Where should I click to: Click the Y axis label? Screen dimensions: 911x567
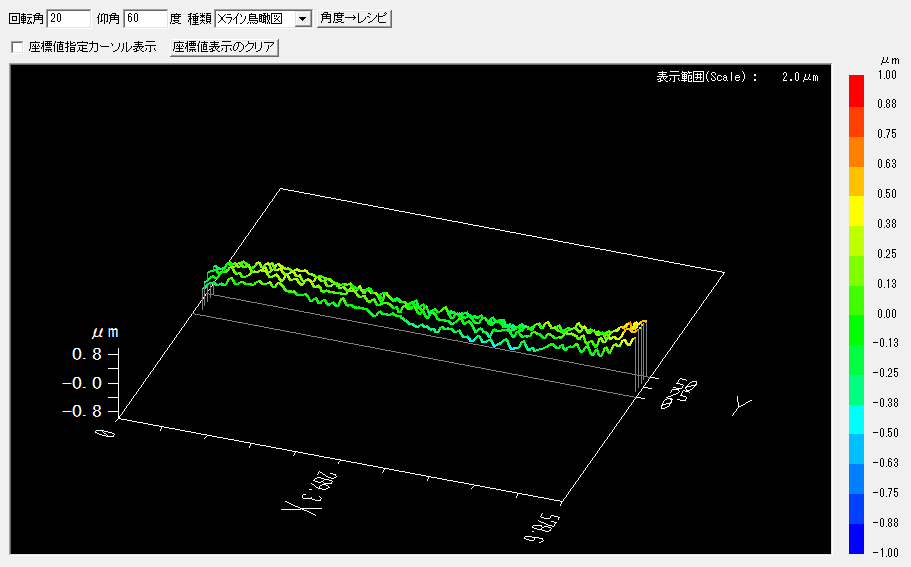[x=741, y=404]
